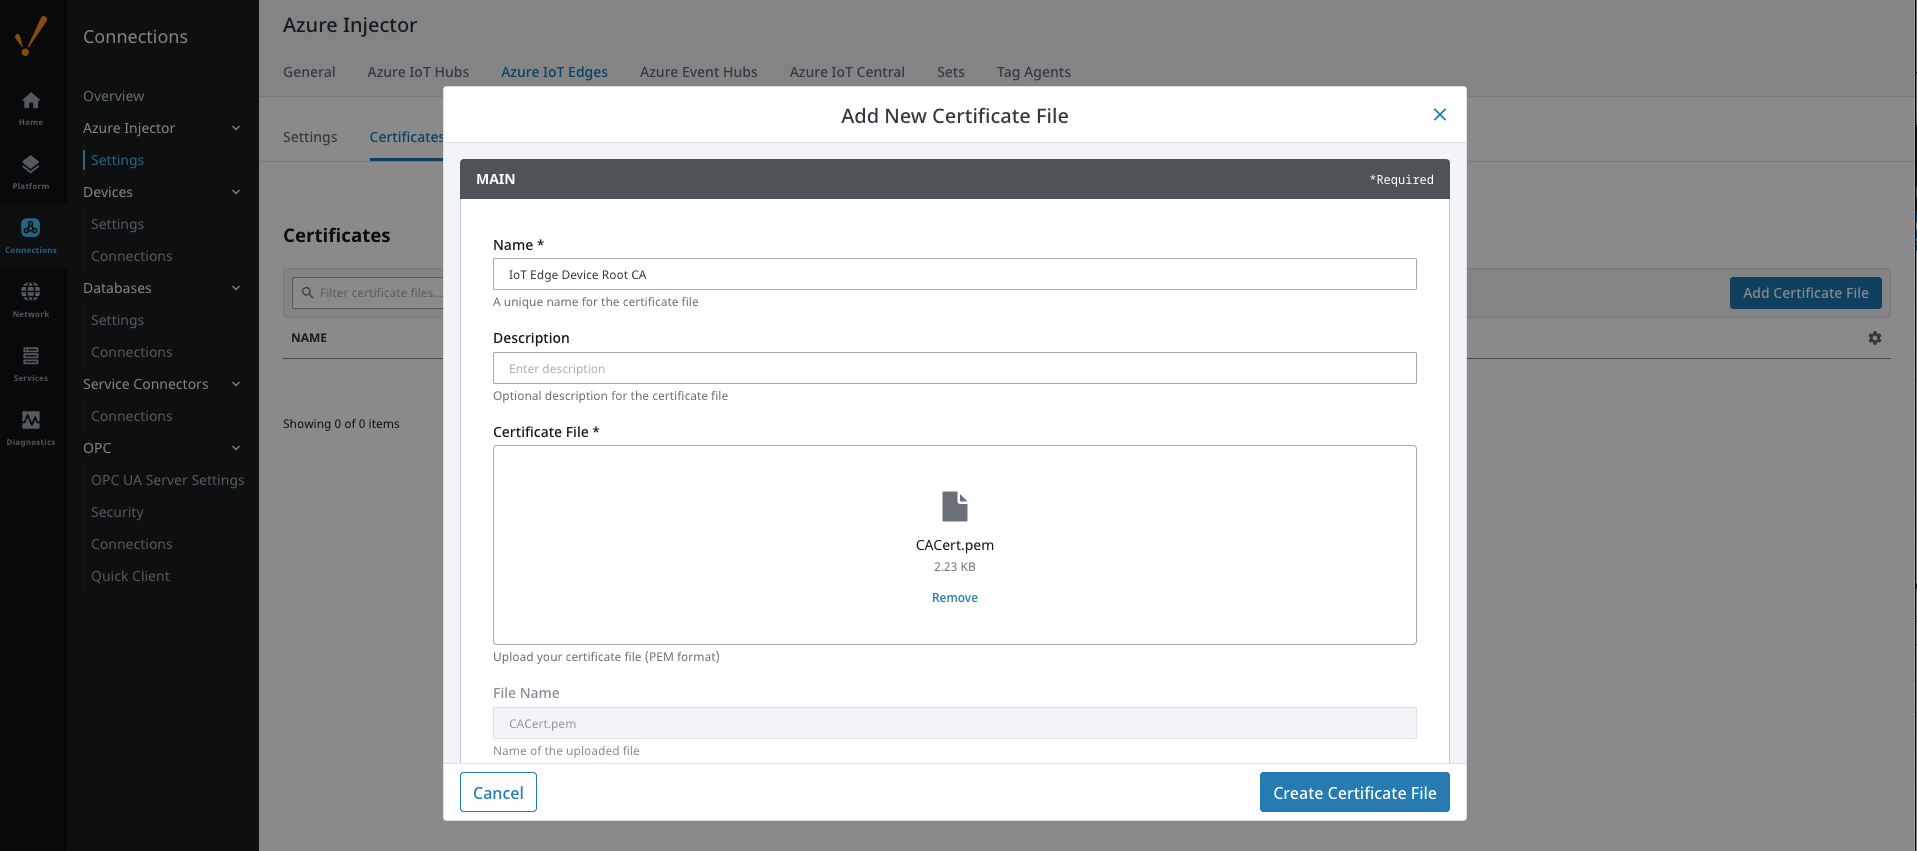Open OPC UA Server Settings in sidebar
This screenshot has width=1917, height=851.
pos(167,480)
